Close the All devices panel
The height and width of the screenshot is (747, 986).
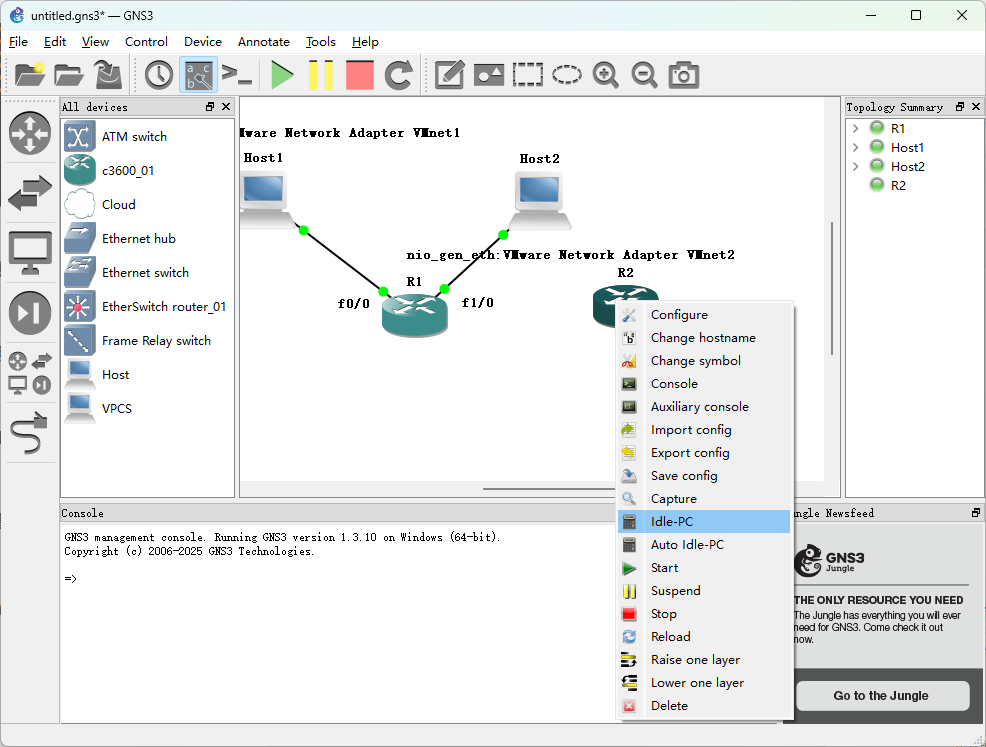tap(226, 107)
